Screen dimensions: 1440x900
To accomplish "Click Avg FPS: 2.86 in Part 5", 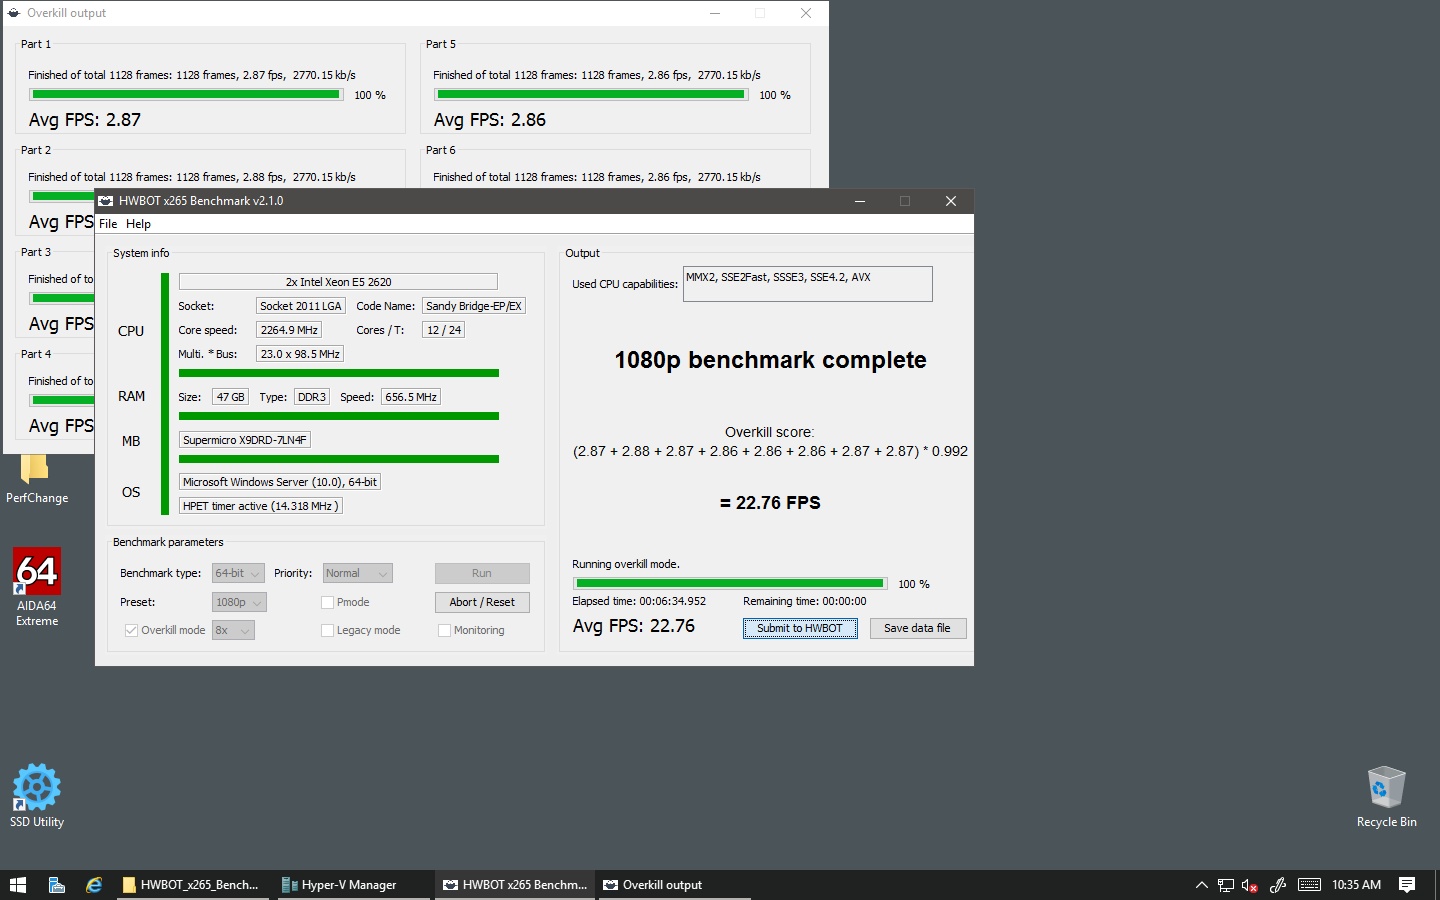I will pyautogui.click(x=490, y=120).
